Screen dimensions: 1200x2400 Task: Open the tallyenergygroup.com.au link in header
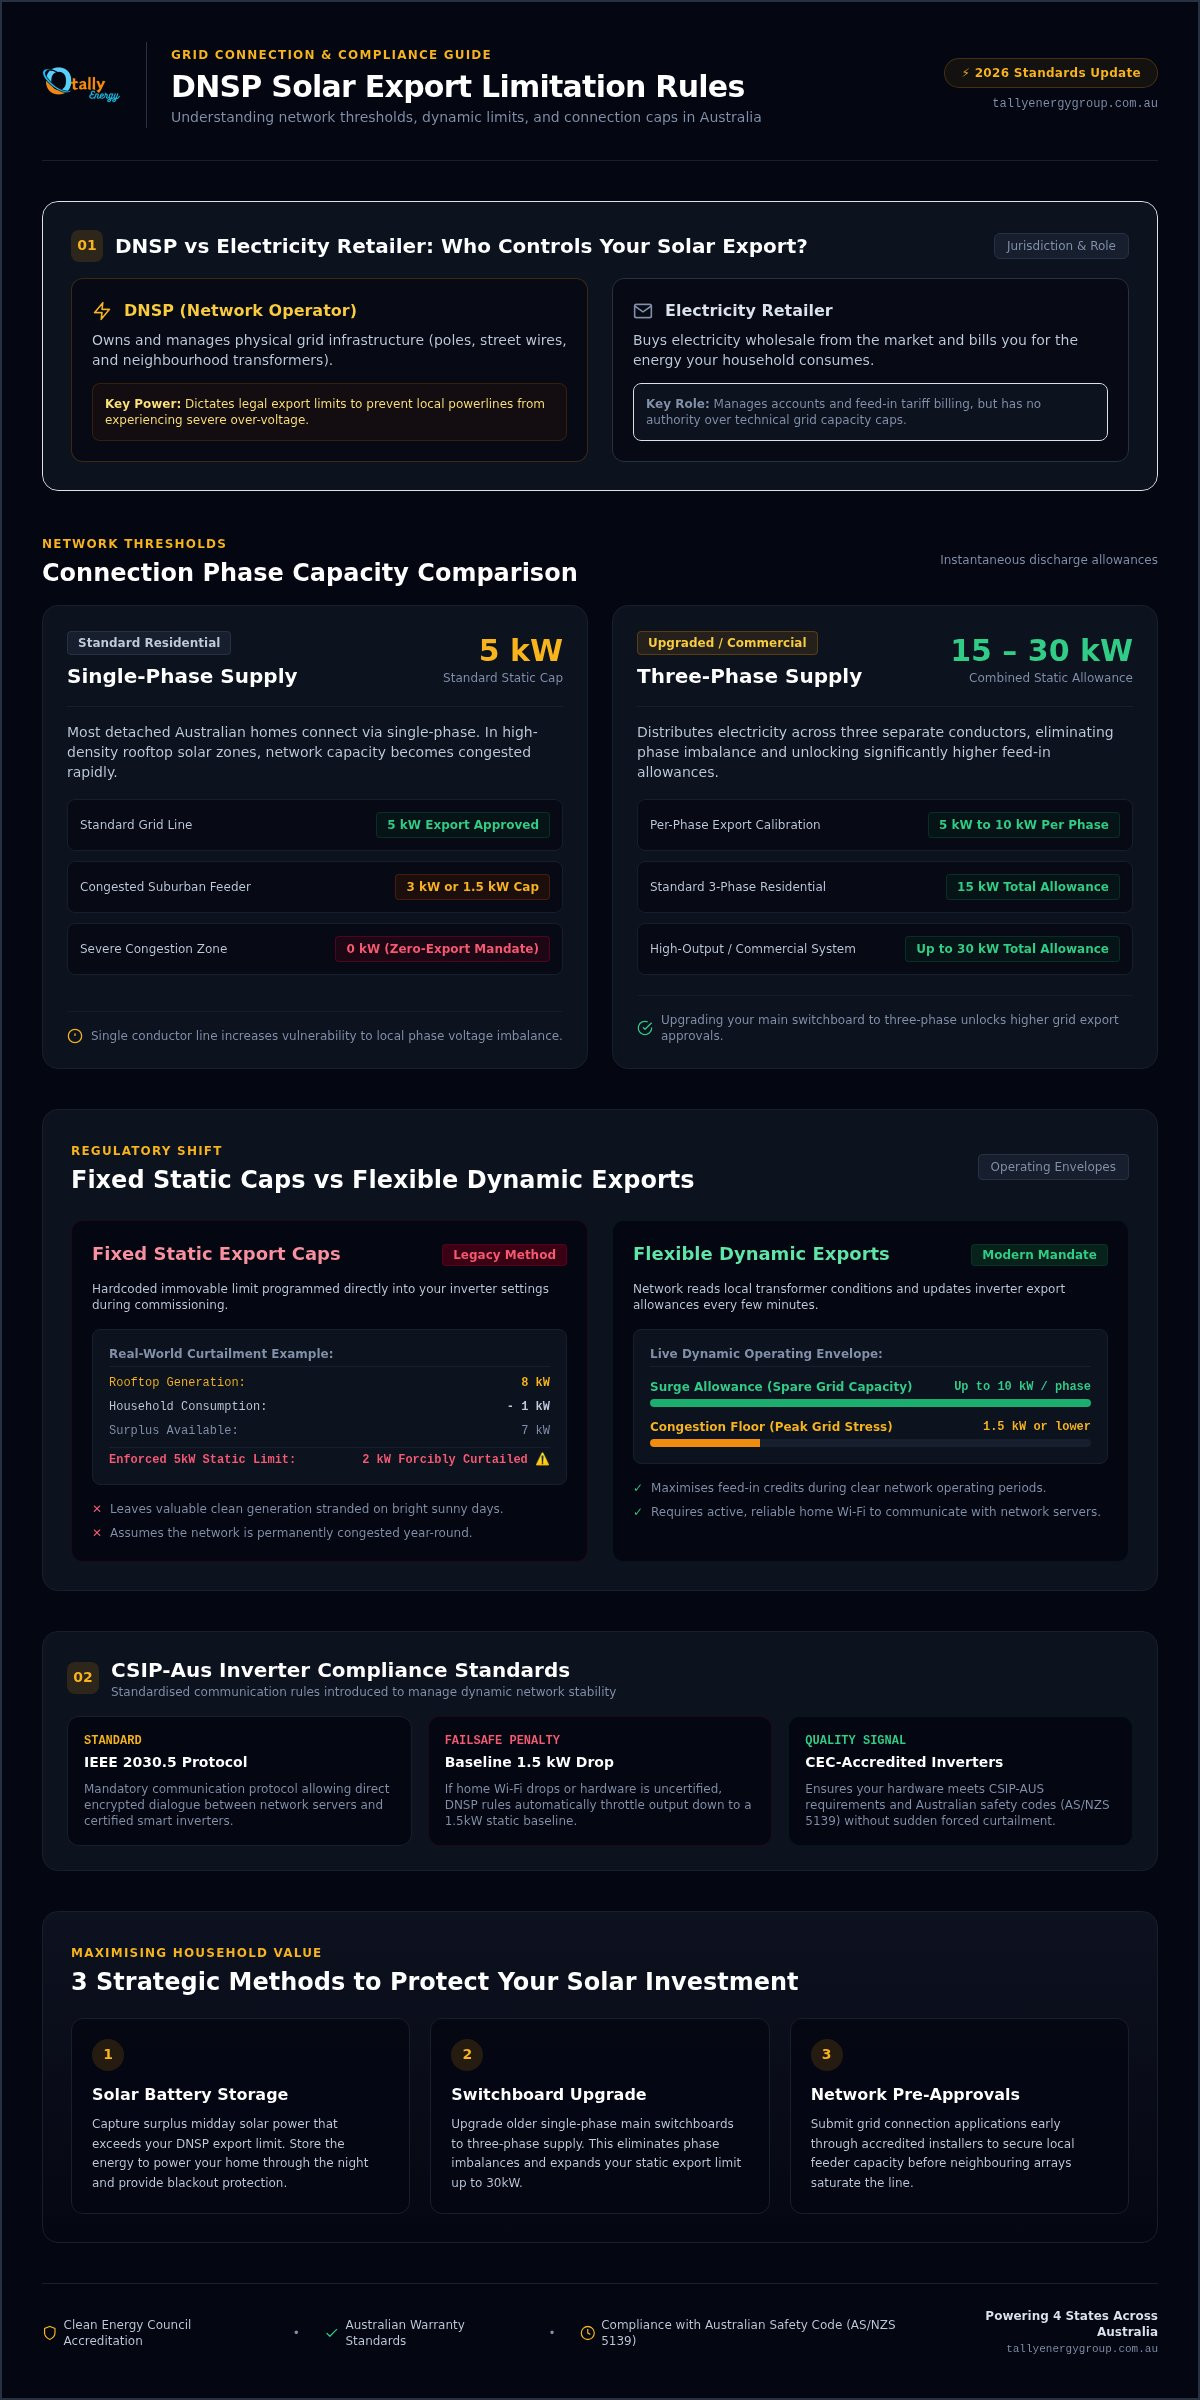pyautogui.click(x=1075, y=103)
